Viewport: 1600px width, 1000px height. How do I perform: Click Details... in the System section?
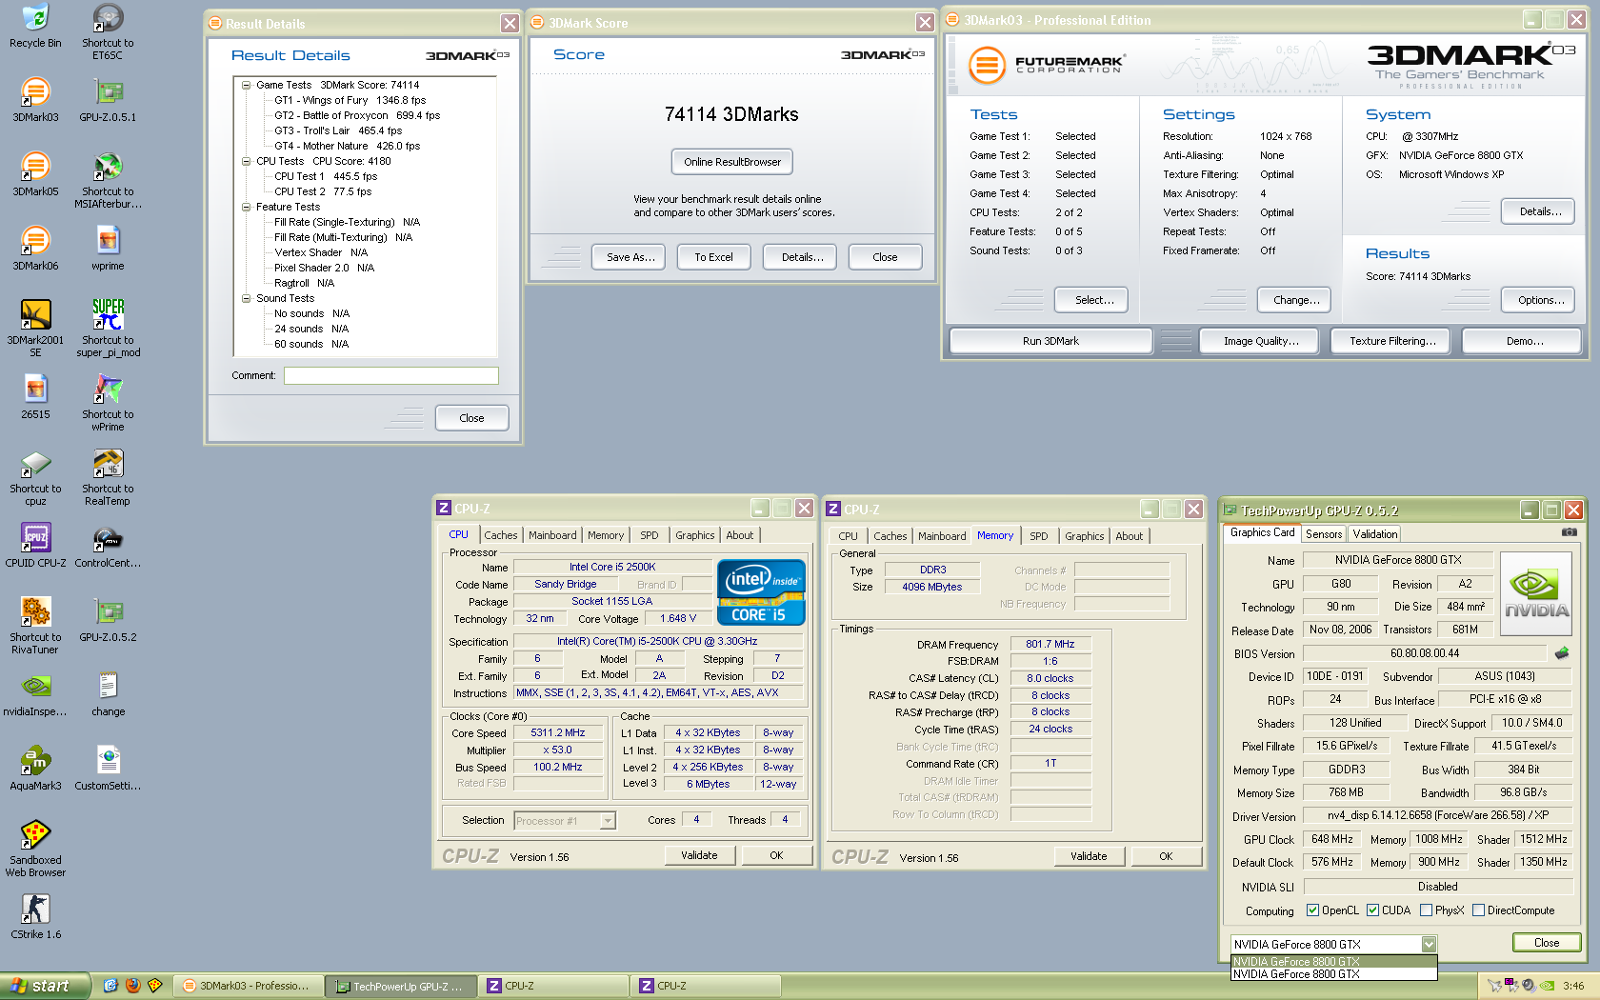(x=1540, y=211)
